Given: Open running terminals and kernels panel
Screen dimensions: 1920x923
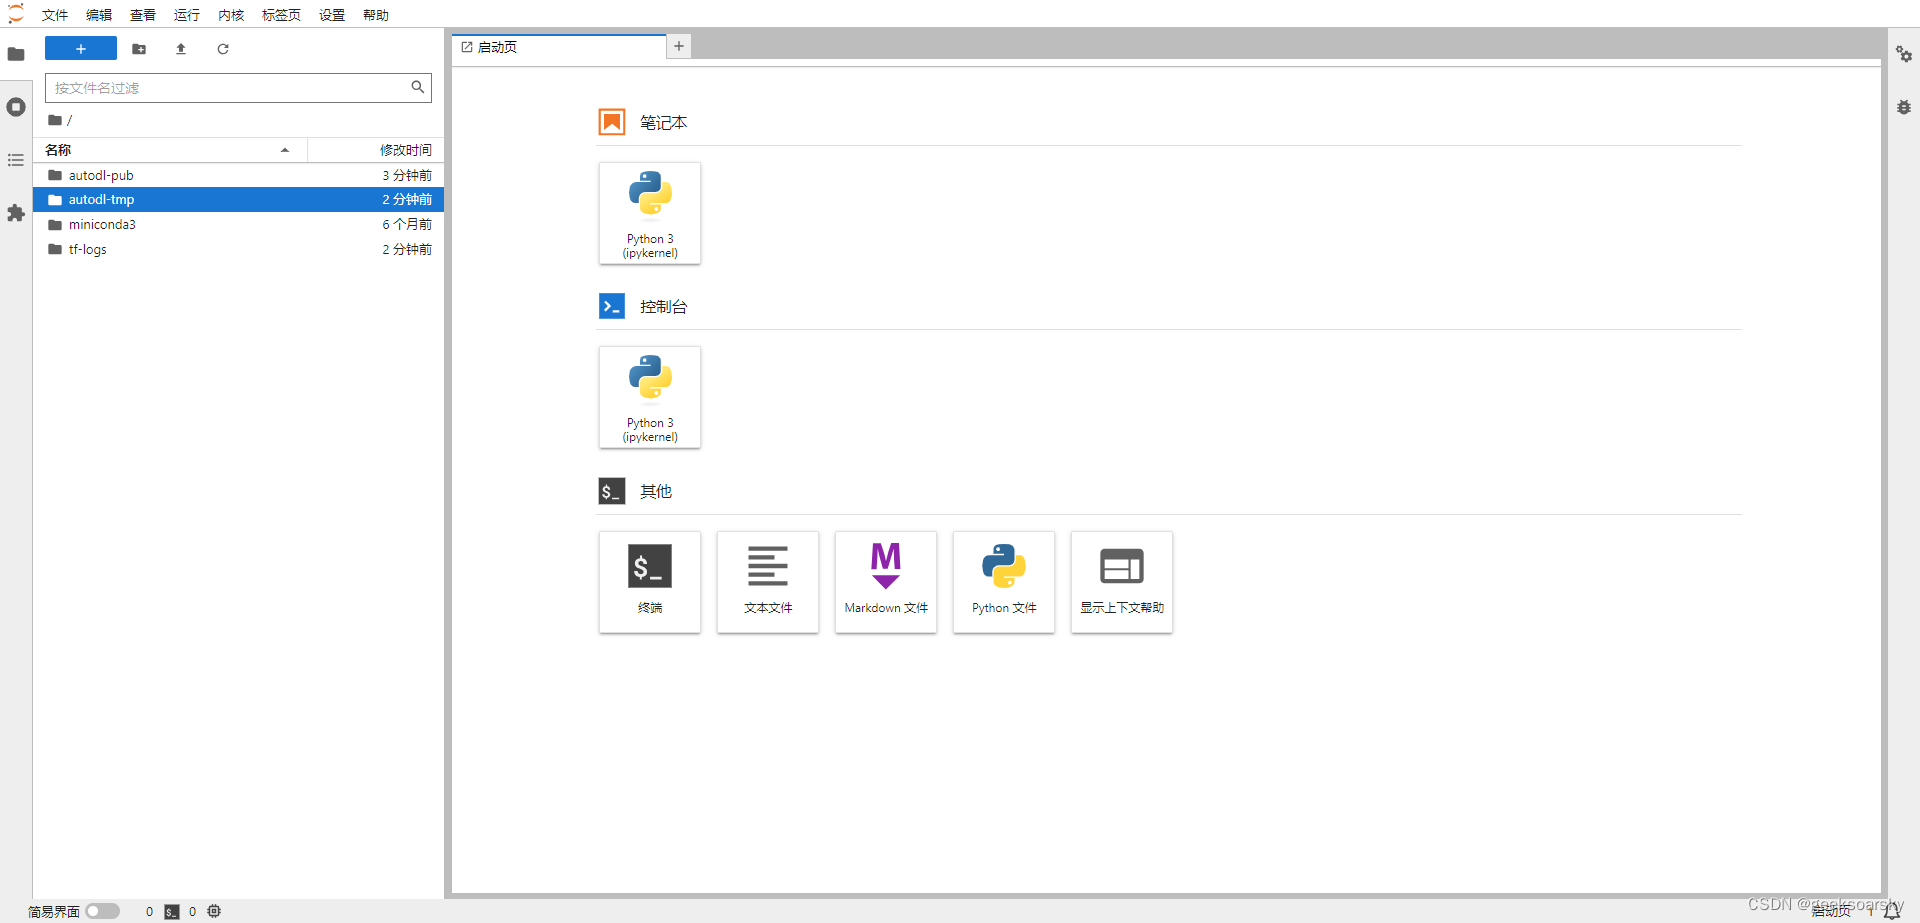Looking at the screenshot, I should [16, 107].
